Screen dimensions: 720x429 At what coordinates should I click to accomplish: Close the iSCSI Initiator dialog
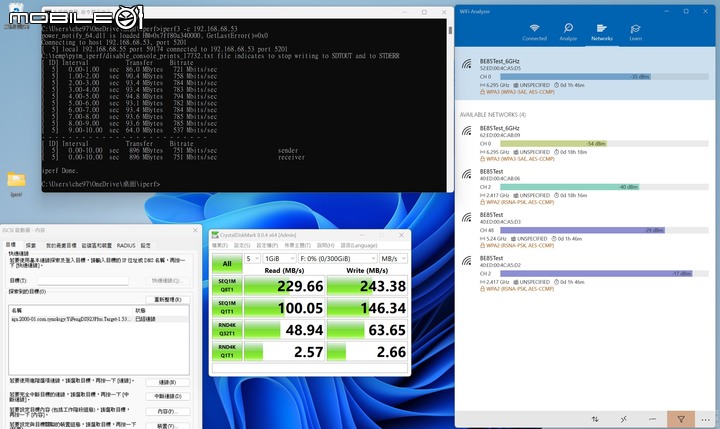pos(195,230)
